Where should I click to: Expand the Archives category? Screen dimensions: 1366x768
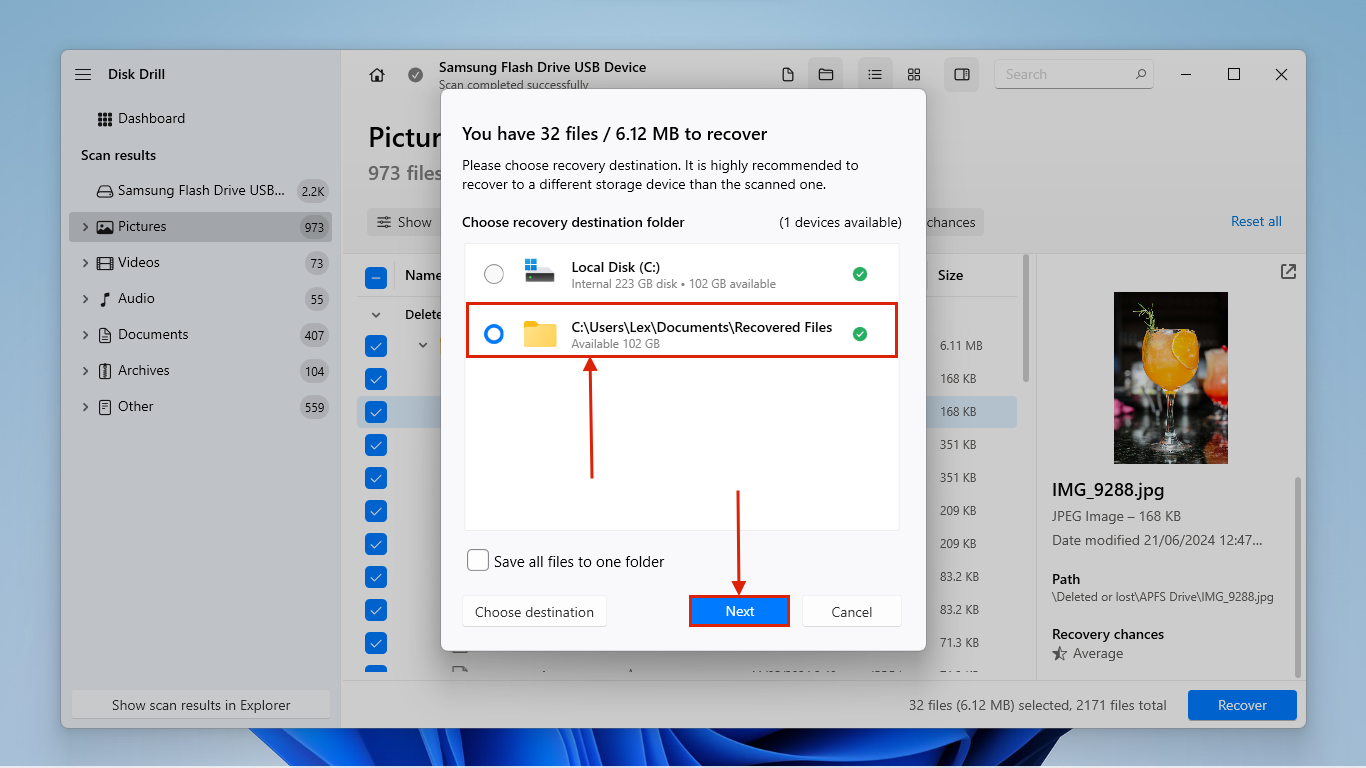85,371
